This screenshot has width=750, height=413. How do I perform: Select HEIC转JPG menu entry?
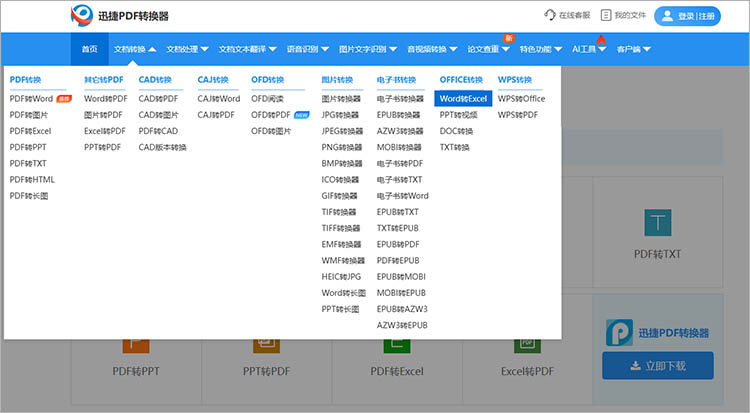coord(341,277)
